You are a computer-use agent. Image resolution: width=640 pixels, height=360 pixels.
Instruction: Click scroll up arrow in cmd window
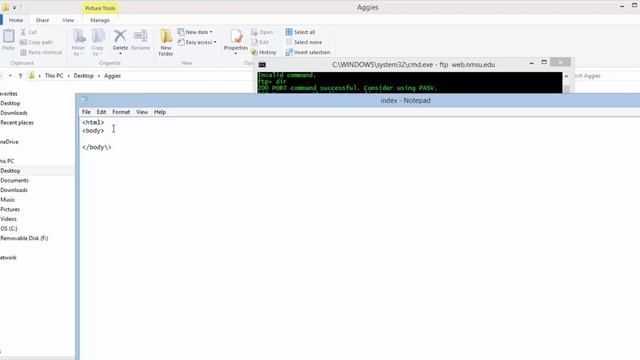tap(566, 76)
